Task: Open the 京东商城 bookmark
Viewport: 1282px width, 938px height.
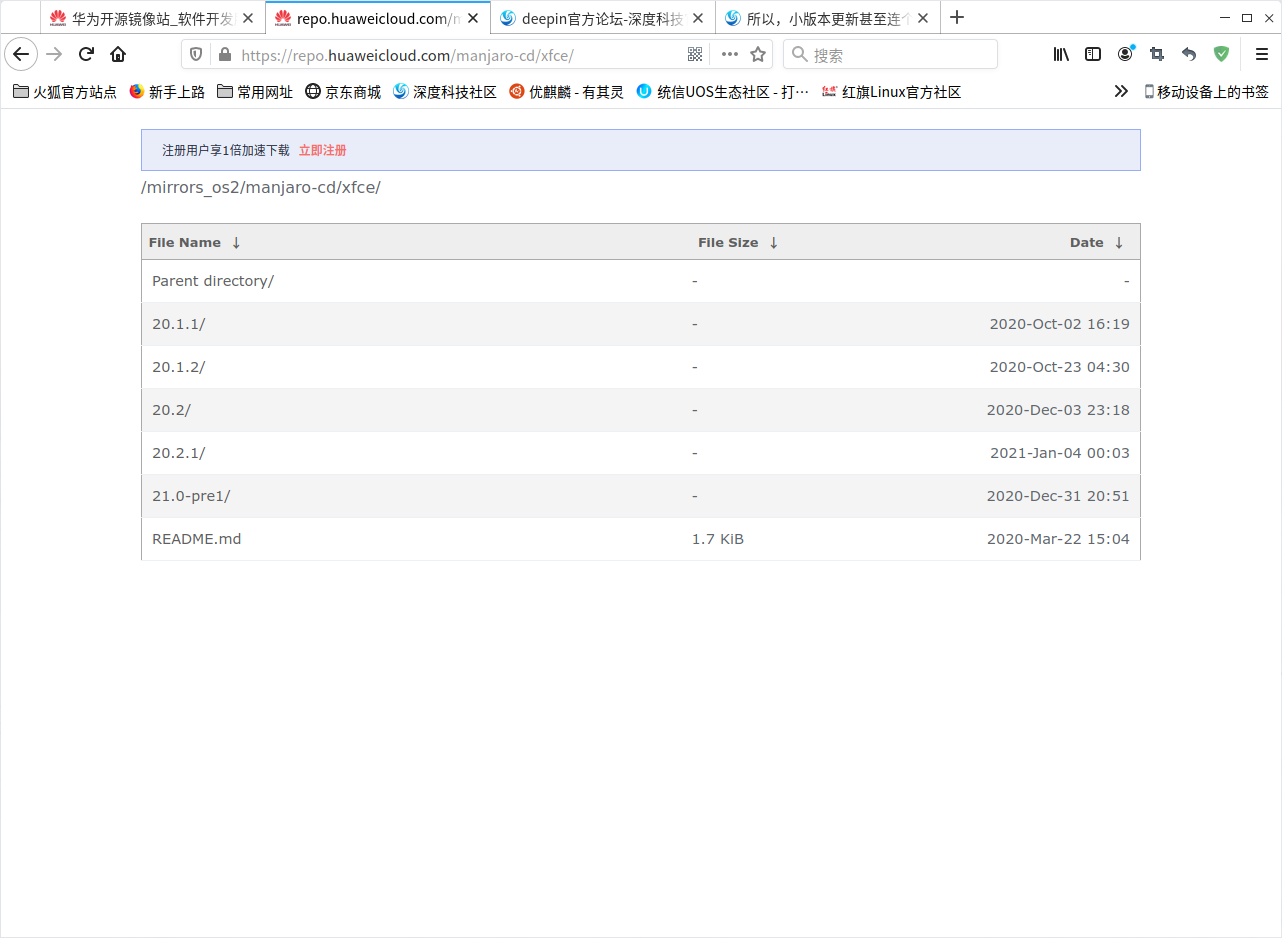Action: click(343, 92)
